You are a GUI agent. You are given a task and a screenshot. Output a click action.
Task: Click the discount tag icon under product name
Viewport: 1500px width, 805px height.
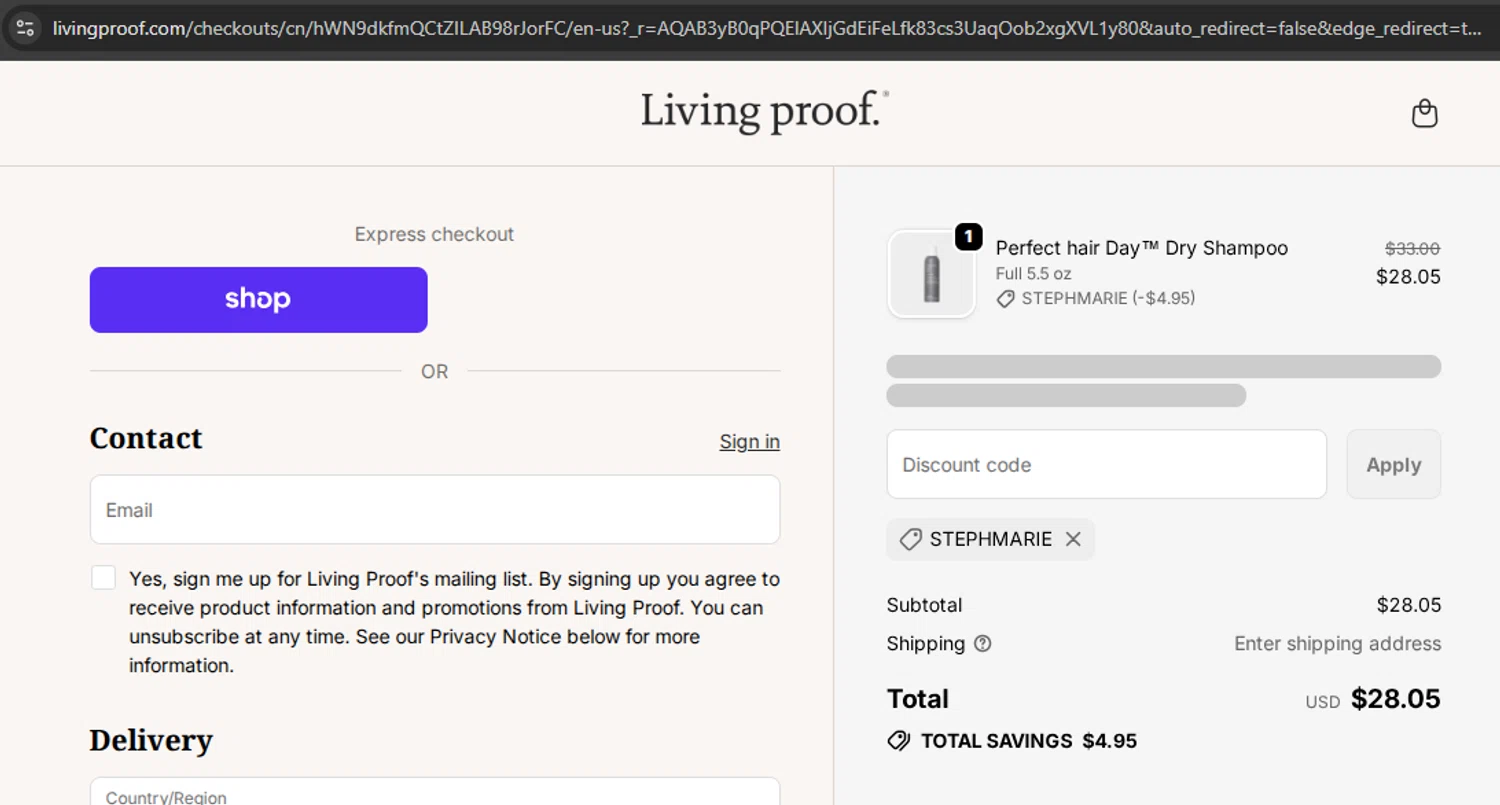pos(1005,299)
